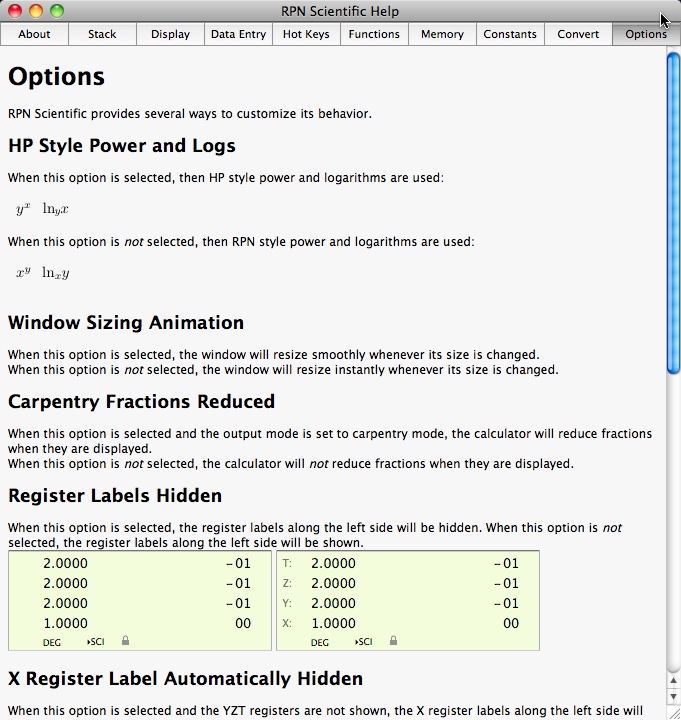Open the About tab
The width and height of the screenshot is (681, 720).
coord(34,34)
